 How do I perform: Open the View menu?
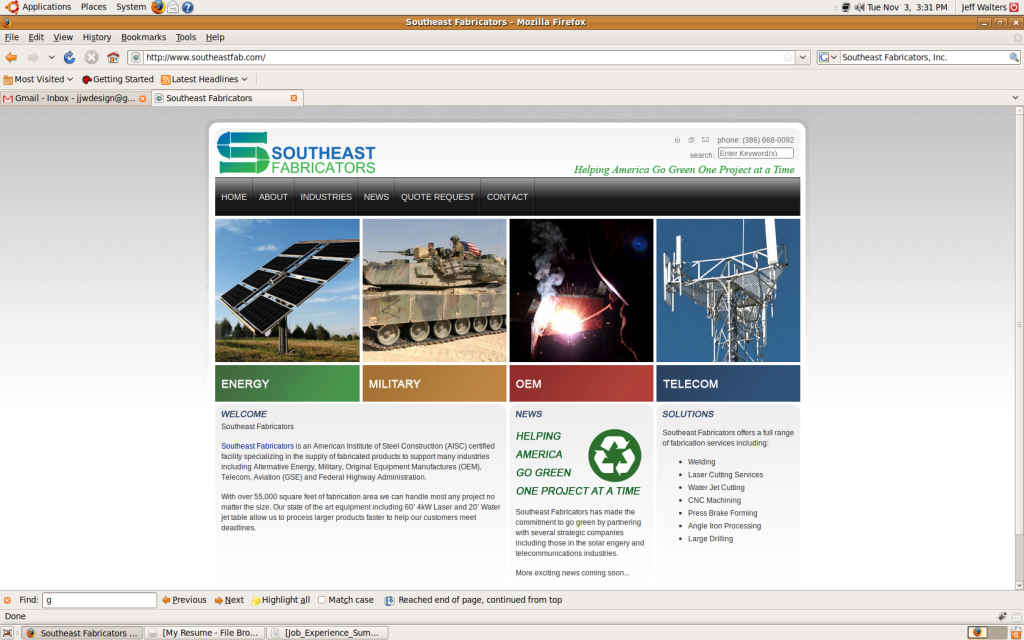coord(63,37)
